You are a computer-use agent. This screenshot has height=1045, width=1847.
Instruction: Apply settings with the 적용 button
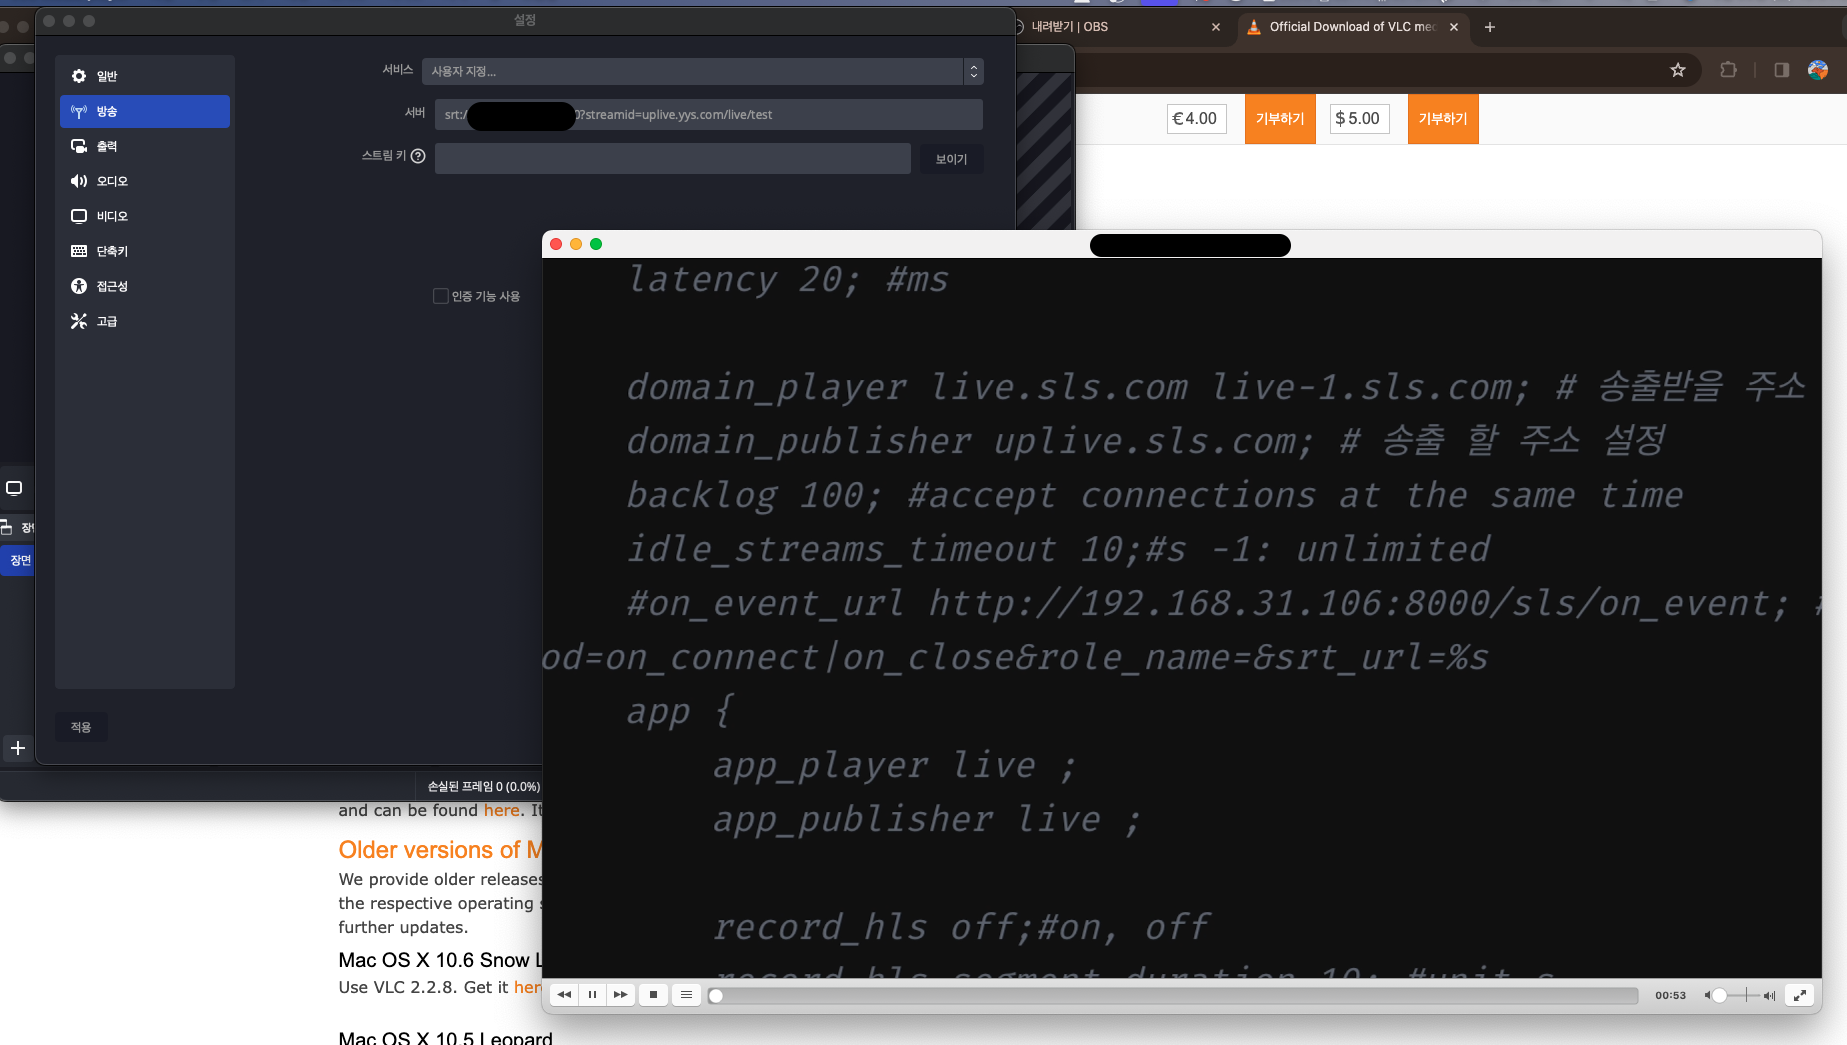tap(81, 727)
